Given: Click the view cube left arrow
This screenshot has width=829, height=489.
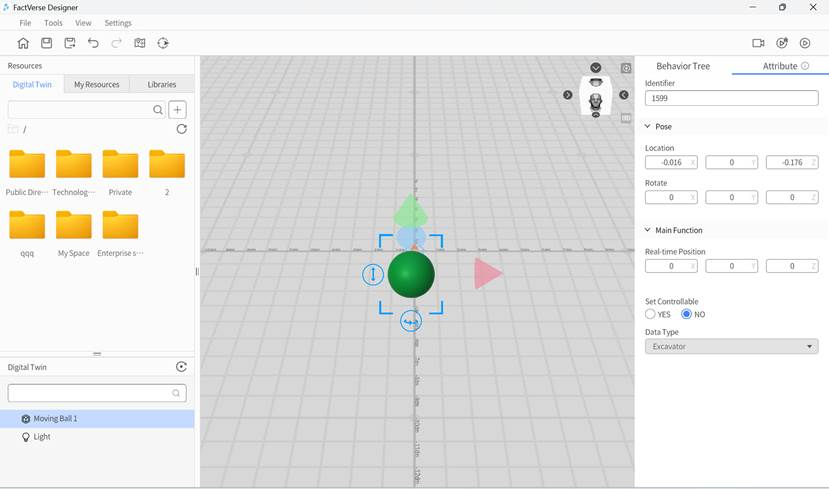Looking at the screenshot, I should pyautogui.click(x=567, y=95).
